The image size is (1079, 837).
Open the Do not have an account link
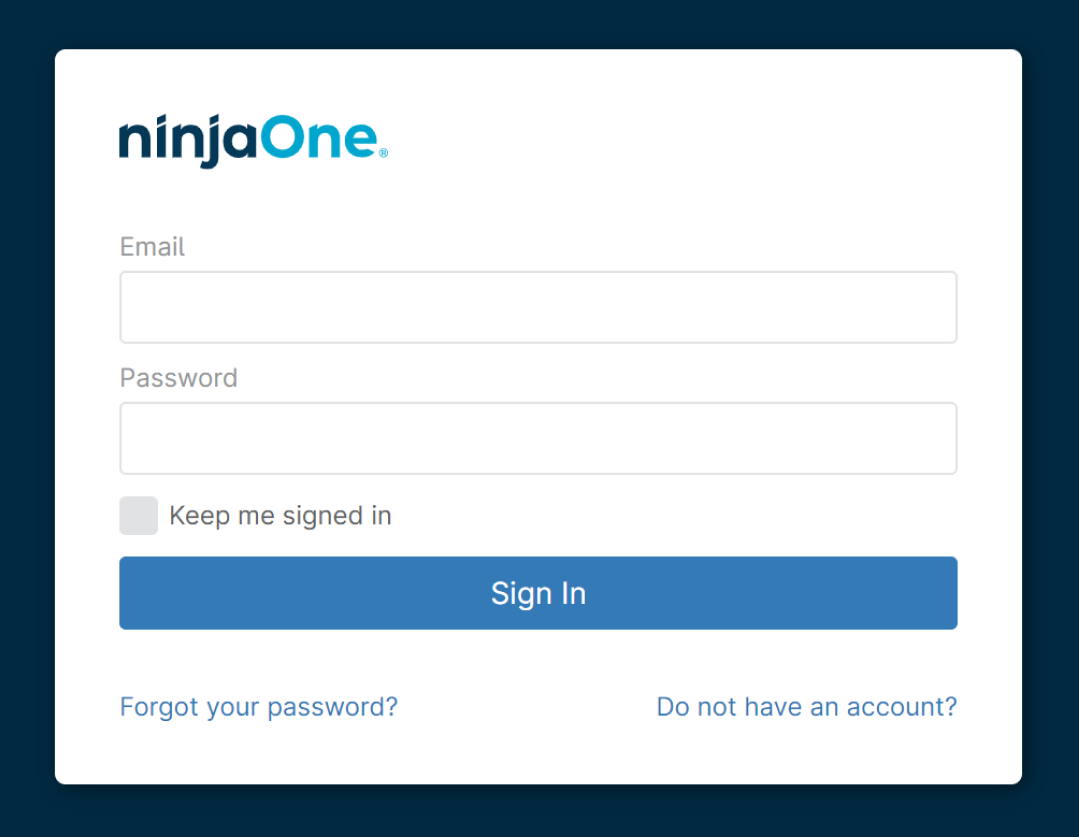(x=806, y=707)
